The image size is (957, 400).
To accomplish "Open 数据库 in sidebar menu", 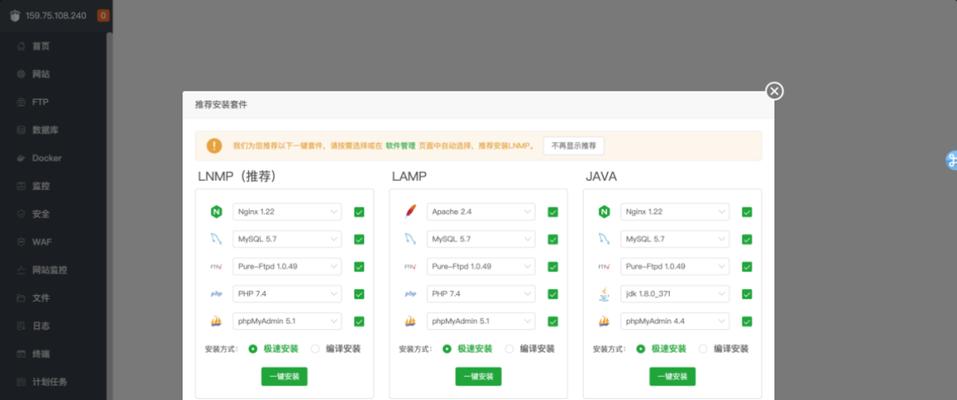I will [x=45, y=130].
